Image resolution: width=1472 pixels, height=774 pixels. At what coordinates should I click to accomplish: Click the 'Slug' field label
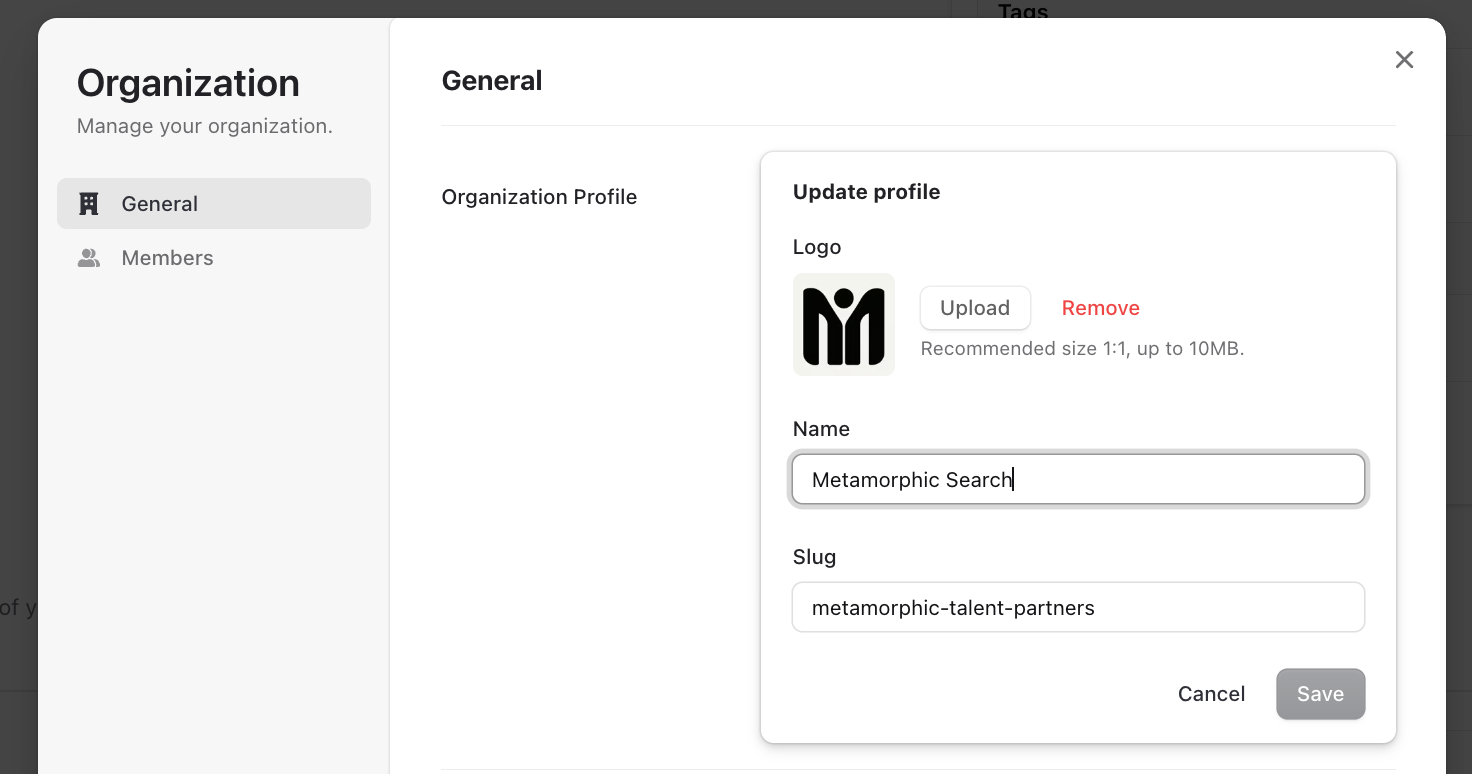pyautogui.click(x=814, y=557)
